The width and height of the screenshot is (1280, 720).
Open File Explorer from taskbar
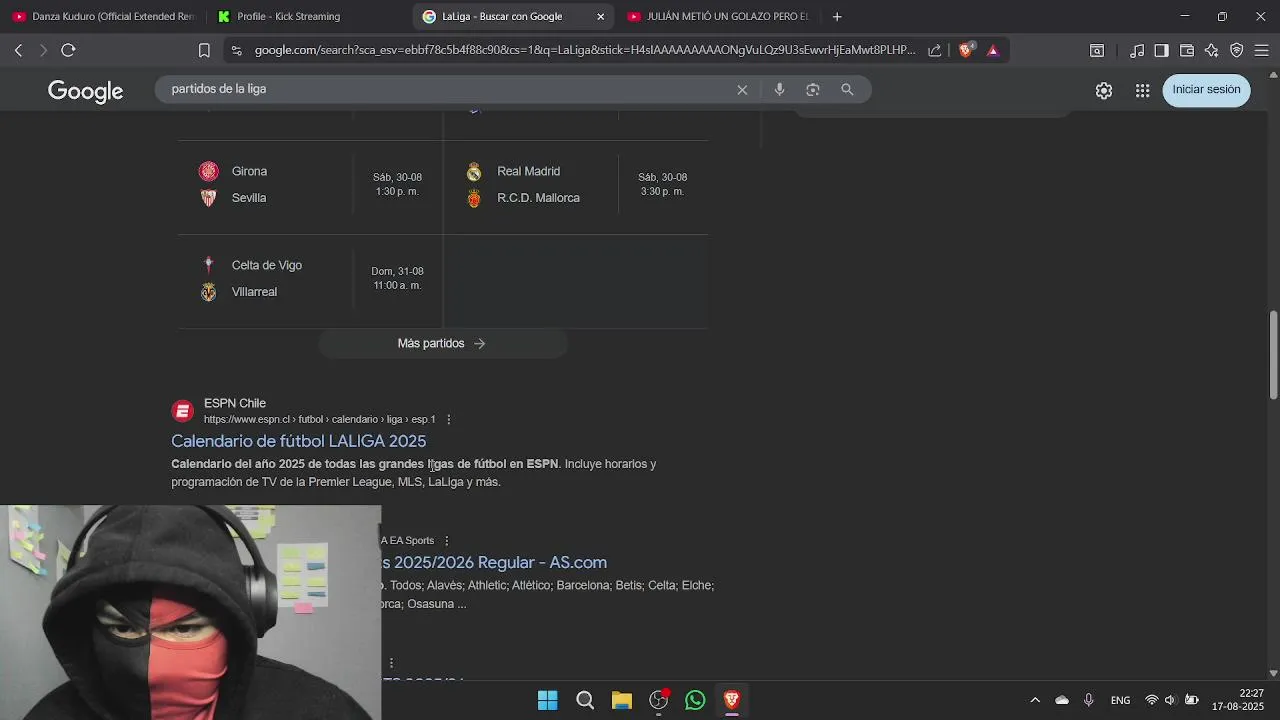point(622,700)
